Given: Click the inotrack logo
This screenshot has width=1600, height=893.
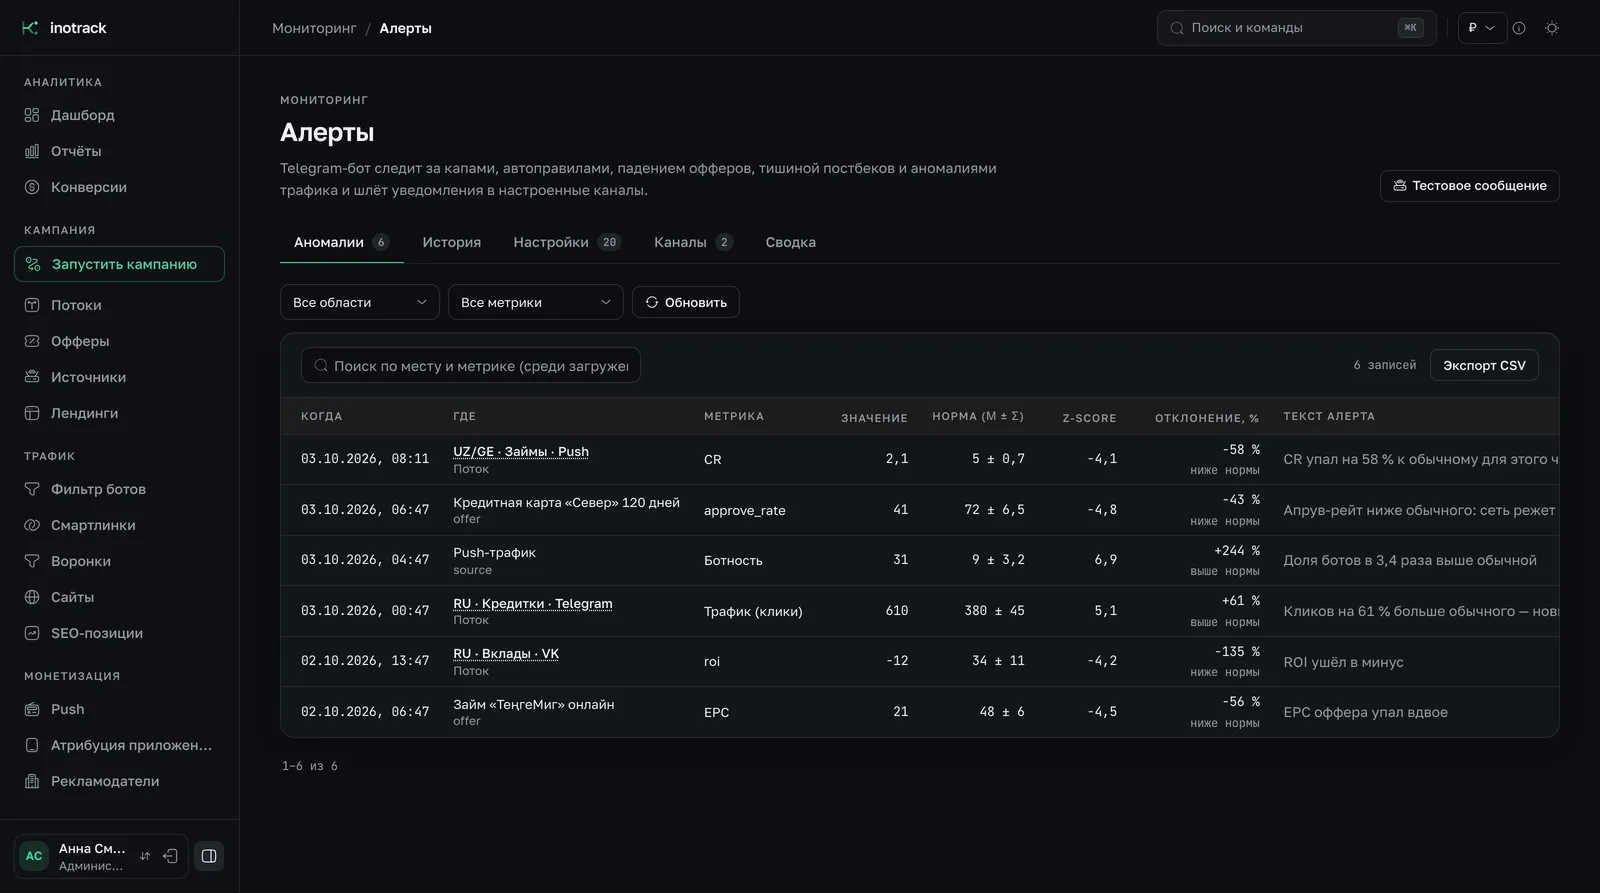Looking at the screenshot, I should pos(64,28).
